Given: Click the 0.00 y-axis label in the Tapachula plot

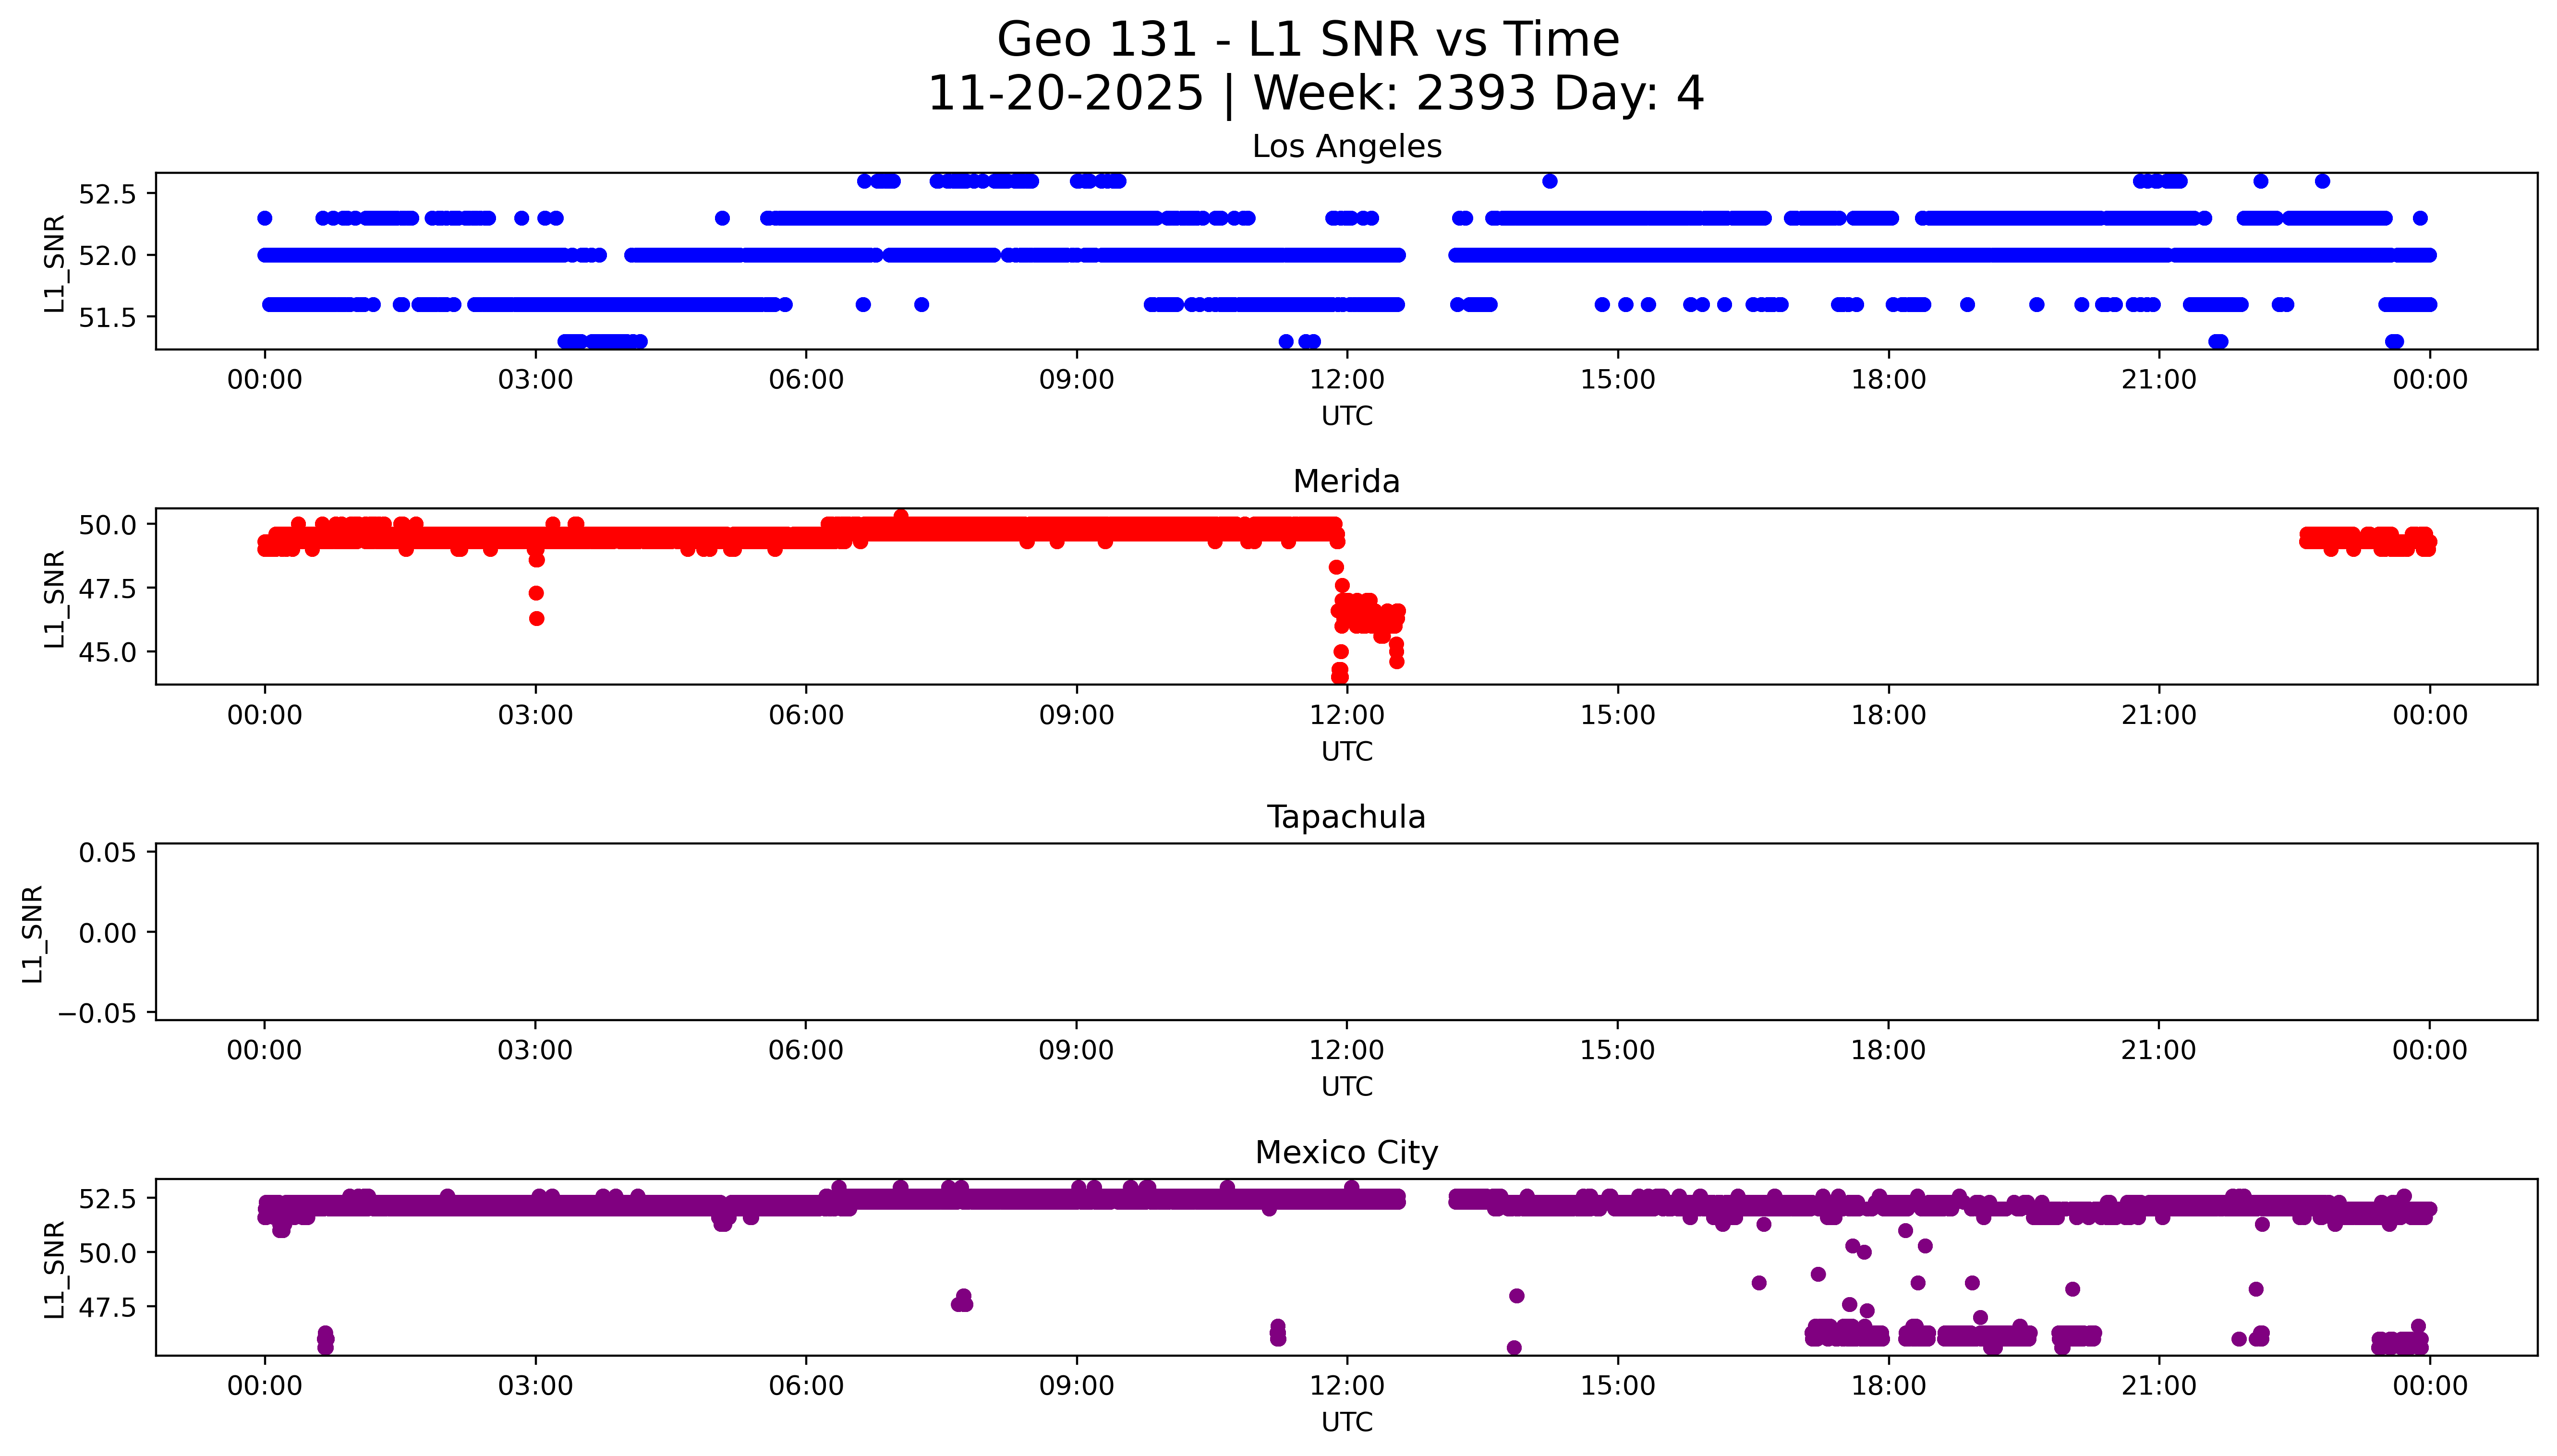Looking at the screenshot, I should click(108, 933).
